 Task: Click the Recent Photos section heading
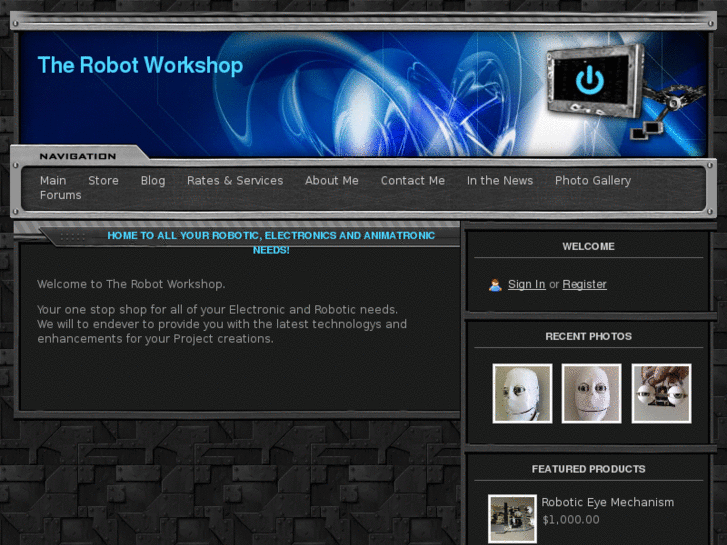(589, 337)
